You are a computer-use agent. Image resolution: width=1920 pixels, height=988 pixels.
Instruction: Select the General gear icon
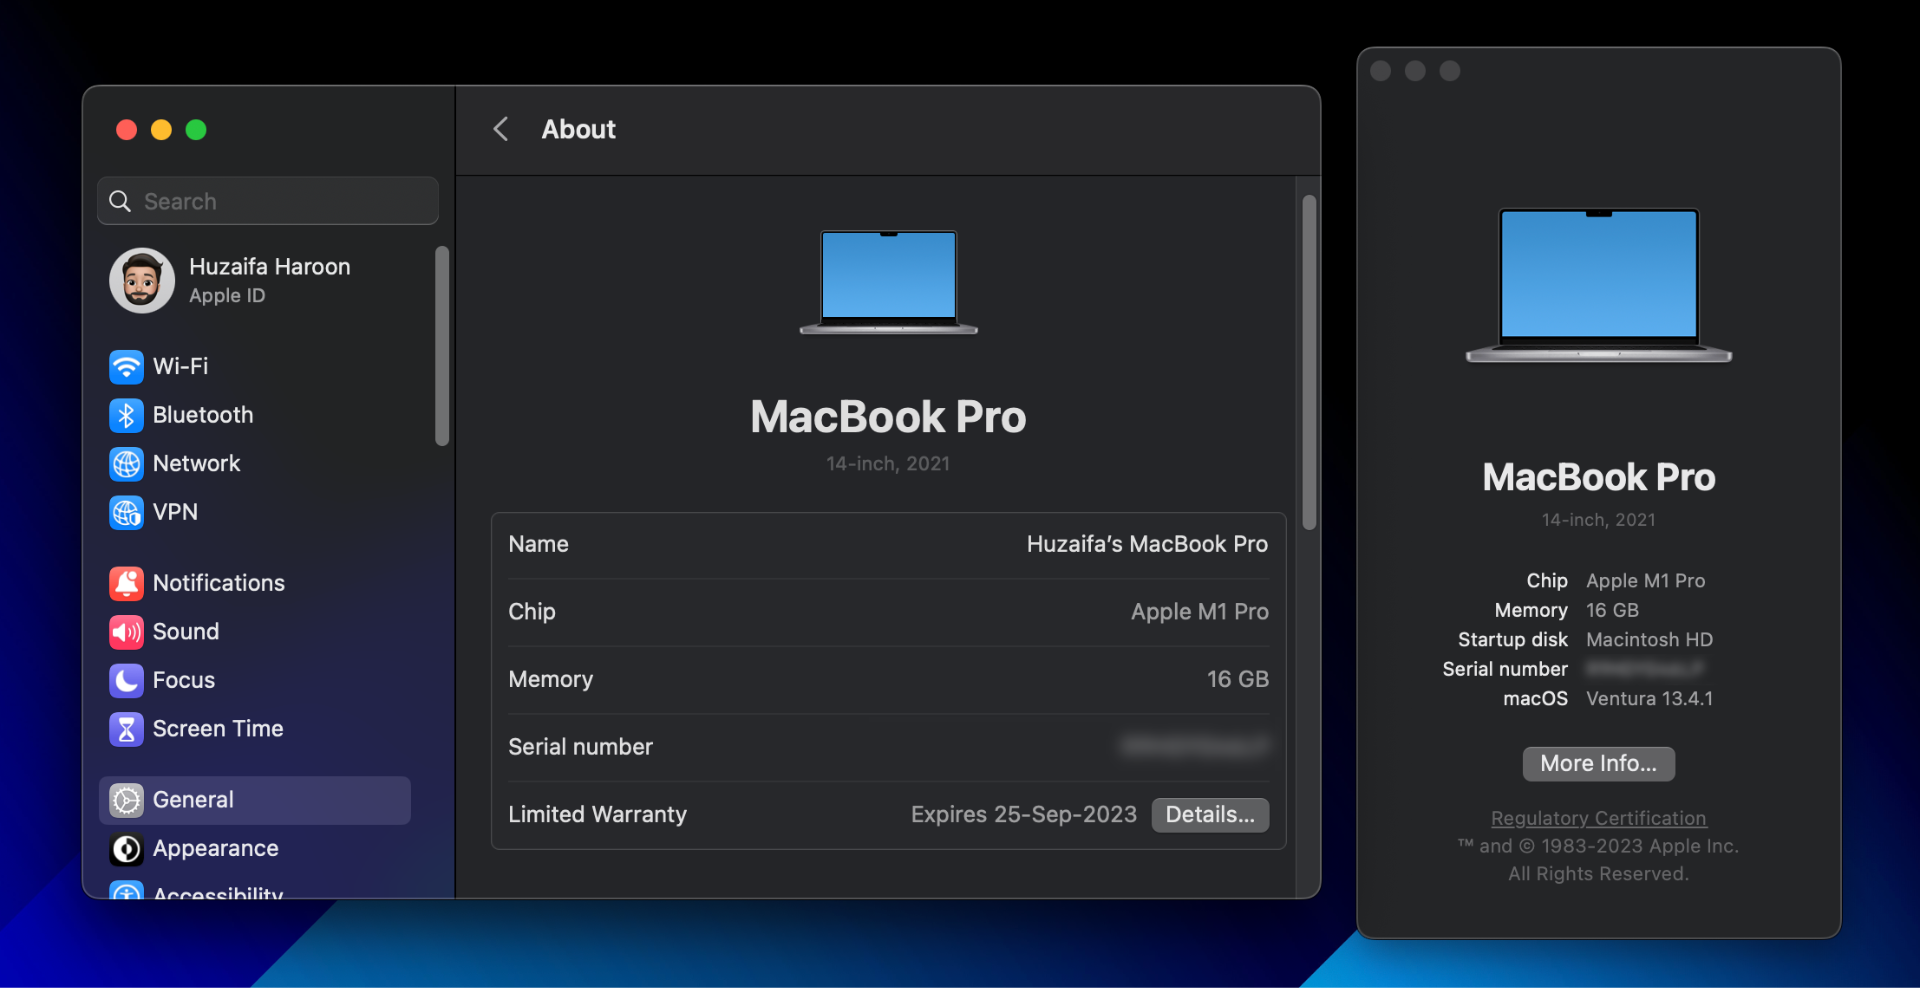coord(126,800)
